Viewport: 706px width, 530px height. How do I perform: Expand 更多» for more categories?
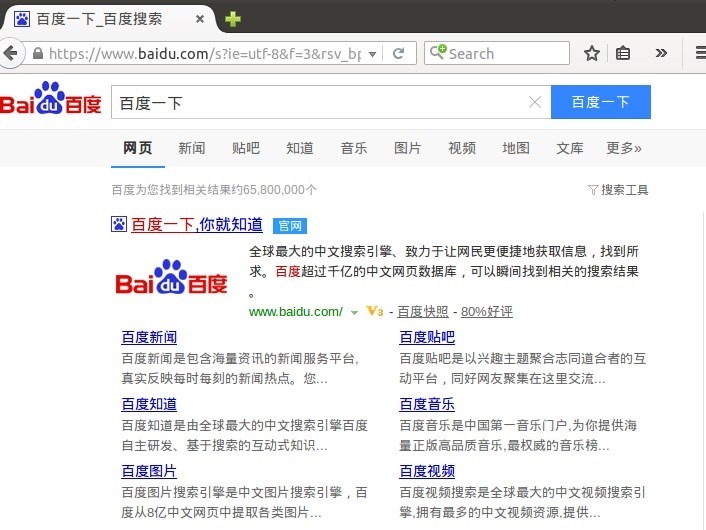[x=624, y=148]
